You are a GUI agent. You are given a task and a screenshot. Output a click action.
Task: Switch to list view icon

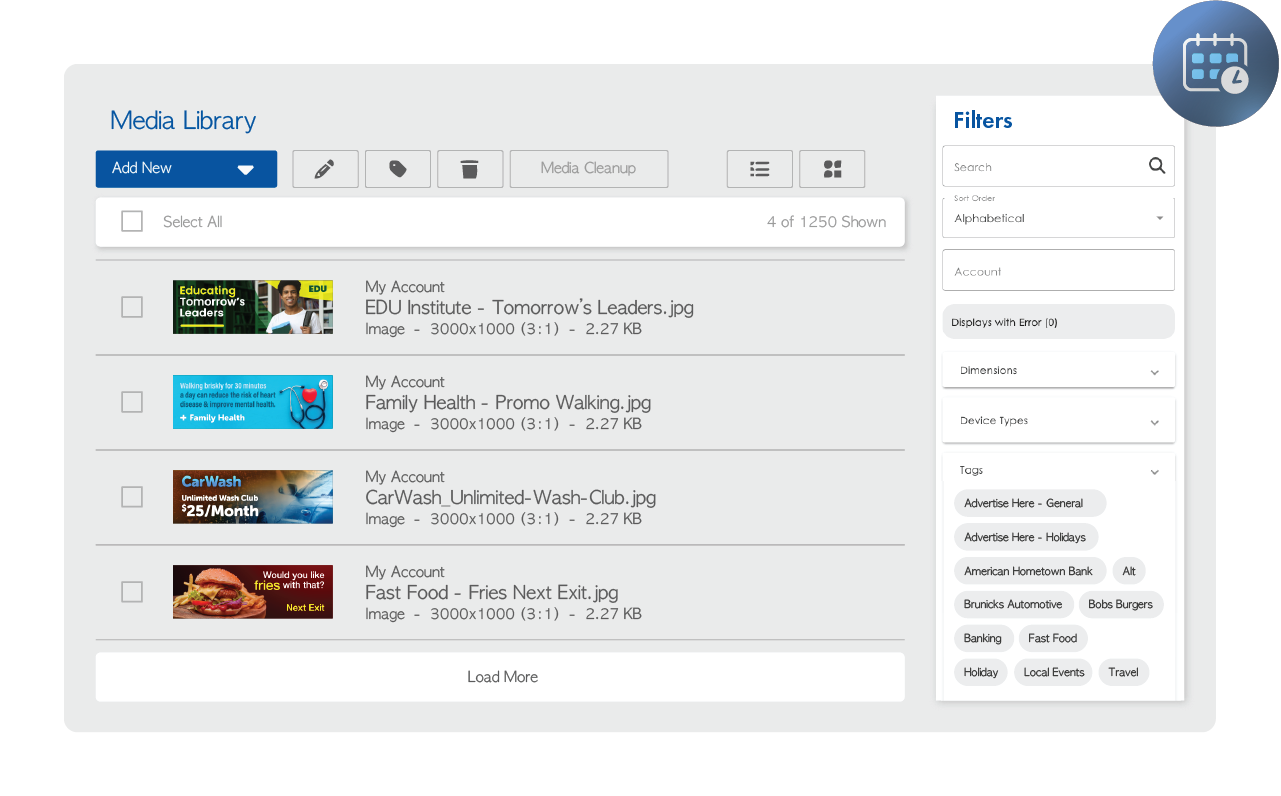click(759, 169)
